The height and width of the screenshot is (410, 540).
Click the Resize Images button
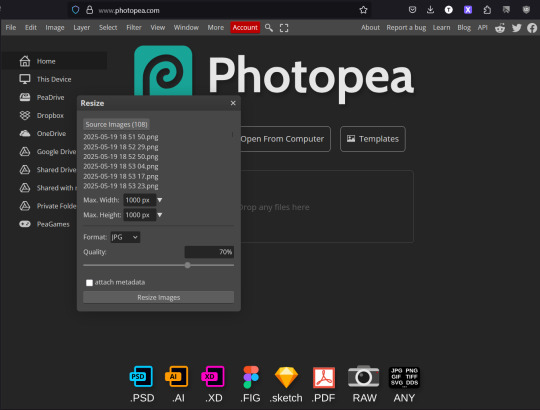(158, 297)
